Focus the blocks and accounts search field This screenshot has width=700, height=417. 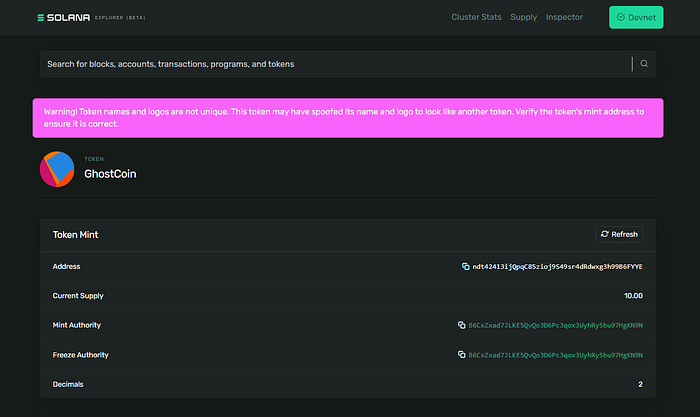coord(330,64)
